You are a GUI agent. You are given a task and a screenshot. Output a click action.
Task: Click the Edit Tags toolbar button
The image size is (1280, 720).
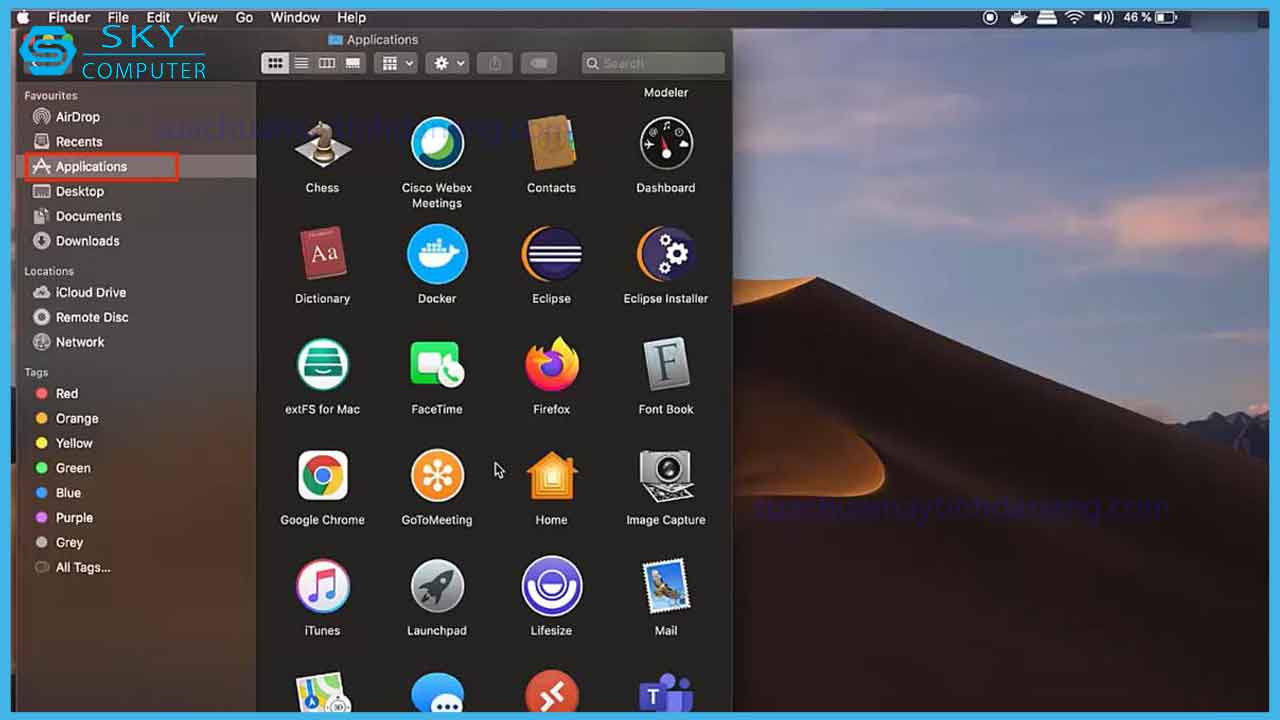point(539,63)
